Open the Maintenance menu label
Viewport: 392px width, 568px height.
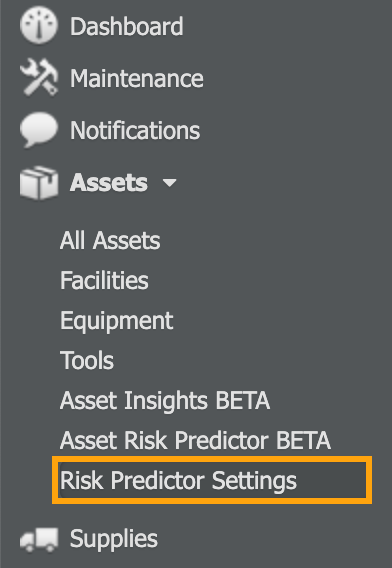(x=137, y=79)
